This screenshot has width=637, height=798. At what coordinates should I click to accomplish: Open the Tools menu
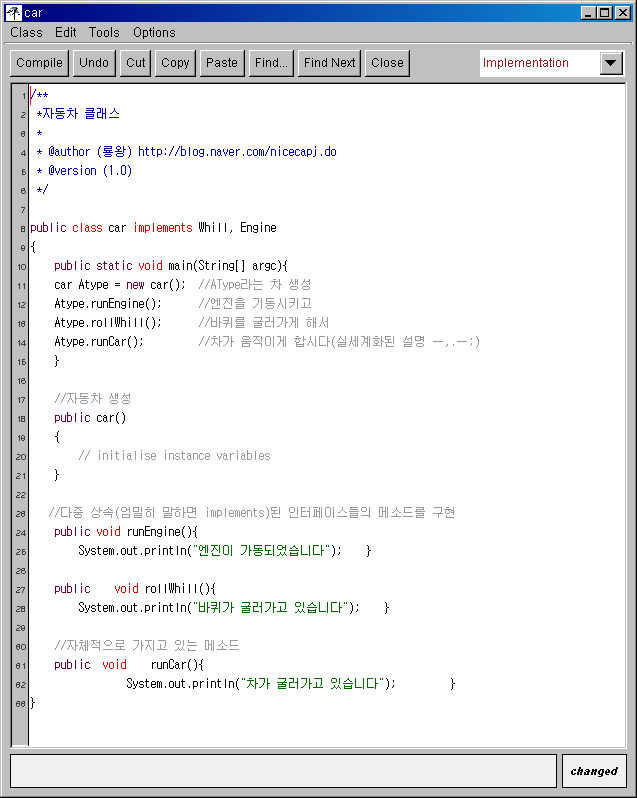104,33
